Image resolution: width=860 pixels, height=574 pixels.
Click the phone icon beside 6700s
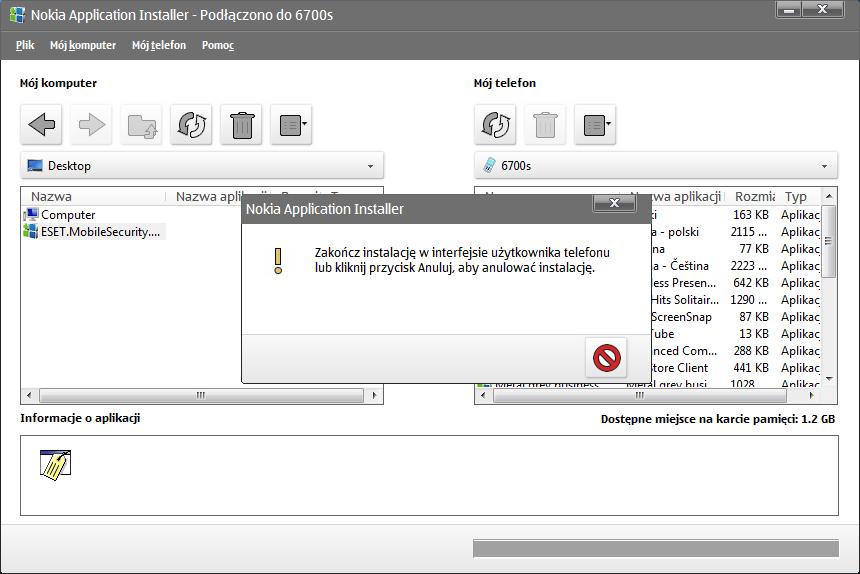489,165
